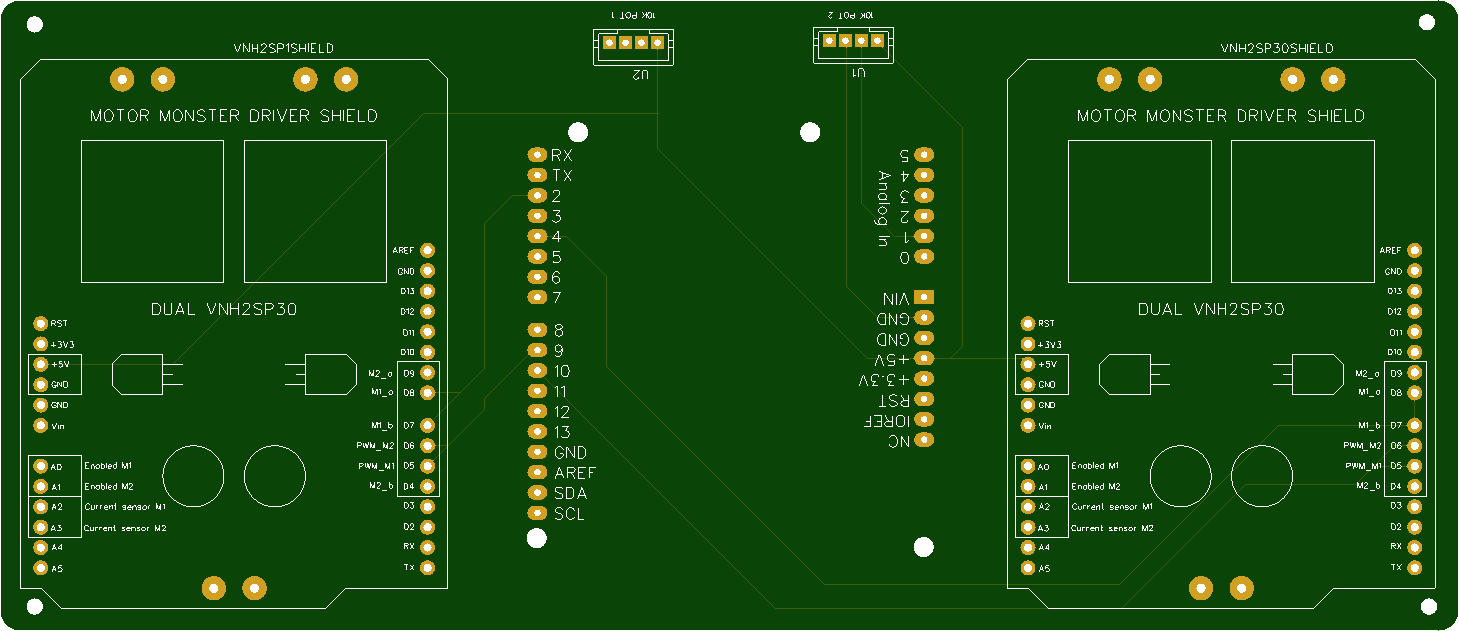Select the D7 M1_b pad on VNH2SP30SHIELD
The height and width of the screenshot is (631, 1459).
(x=1415, y=425)
